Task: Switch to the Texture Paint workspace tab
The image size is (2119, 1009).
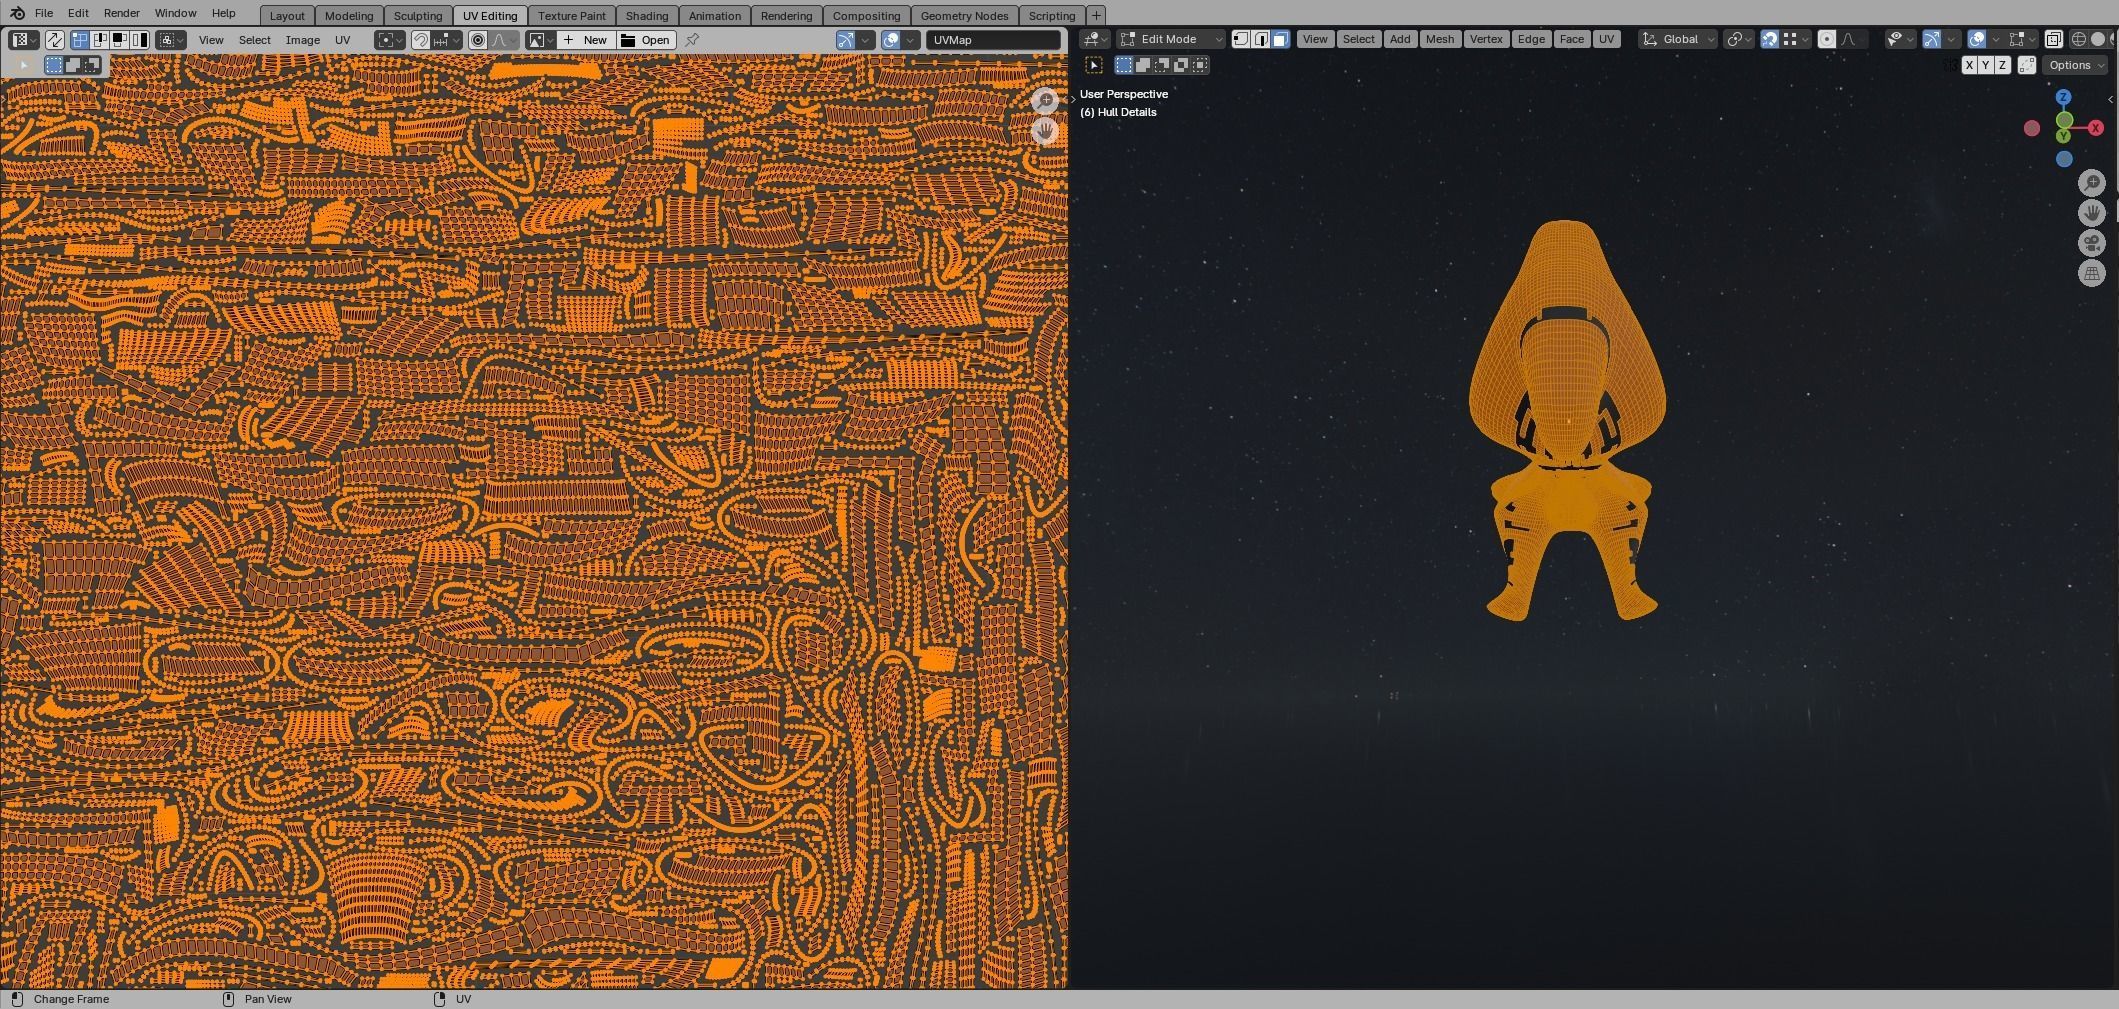Action: [572, 15]
